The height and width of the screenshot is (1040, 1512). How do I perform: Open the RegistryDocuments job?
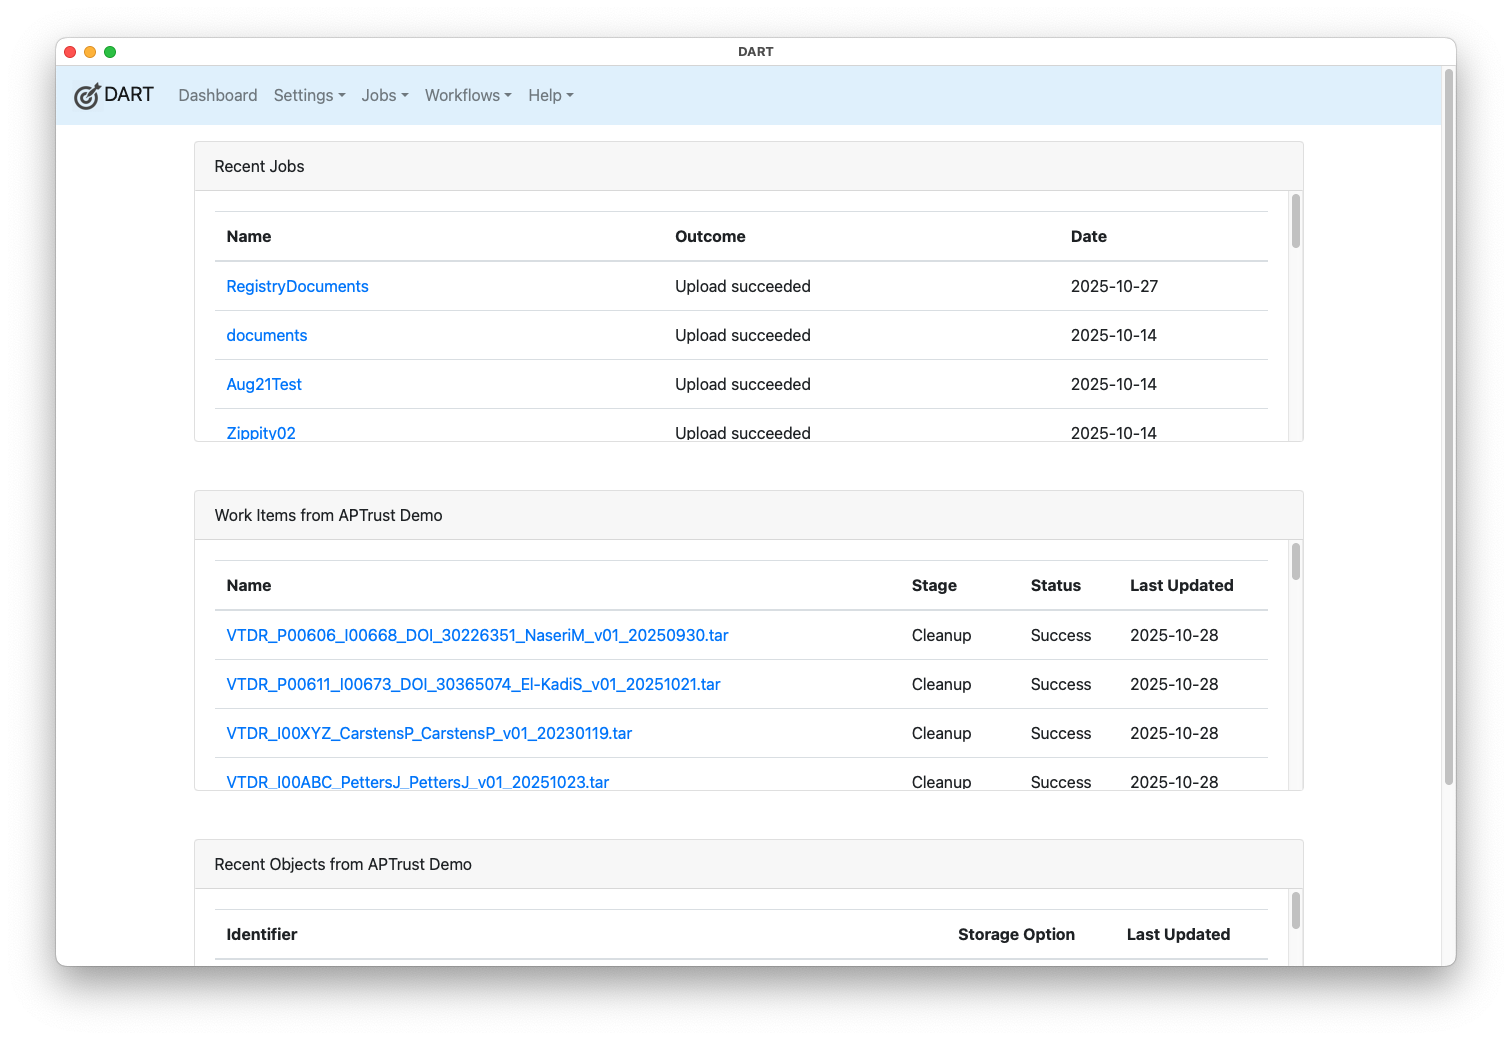pyautogui.click(x=297, y=286)
